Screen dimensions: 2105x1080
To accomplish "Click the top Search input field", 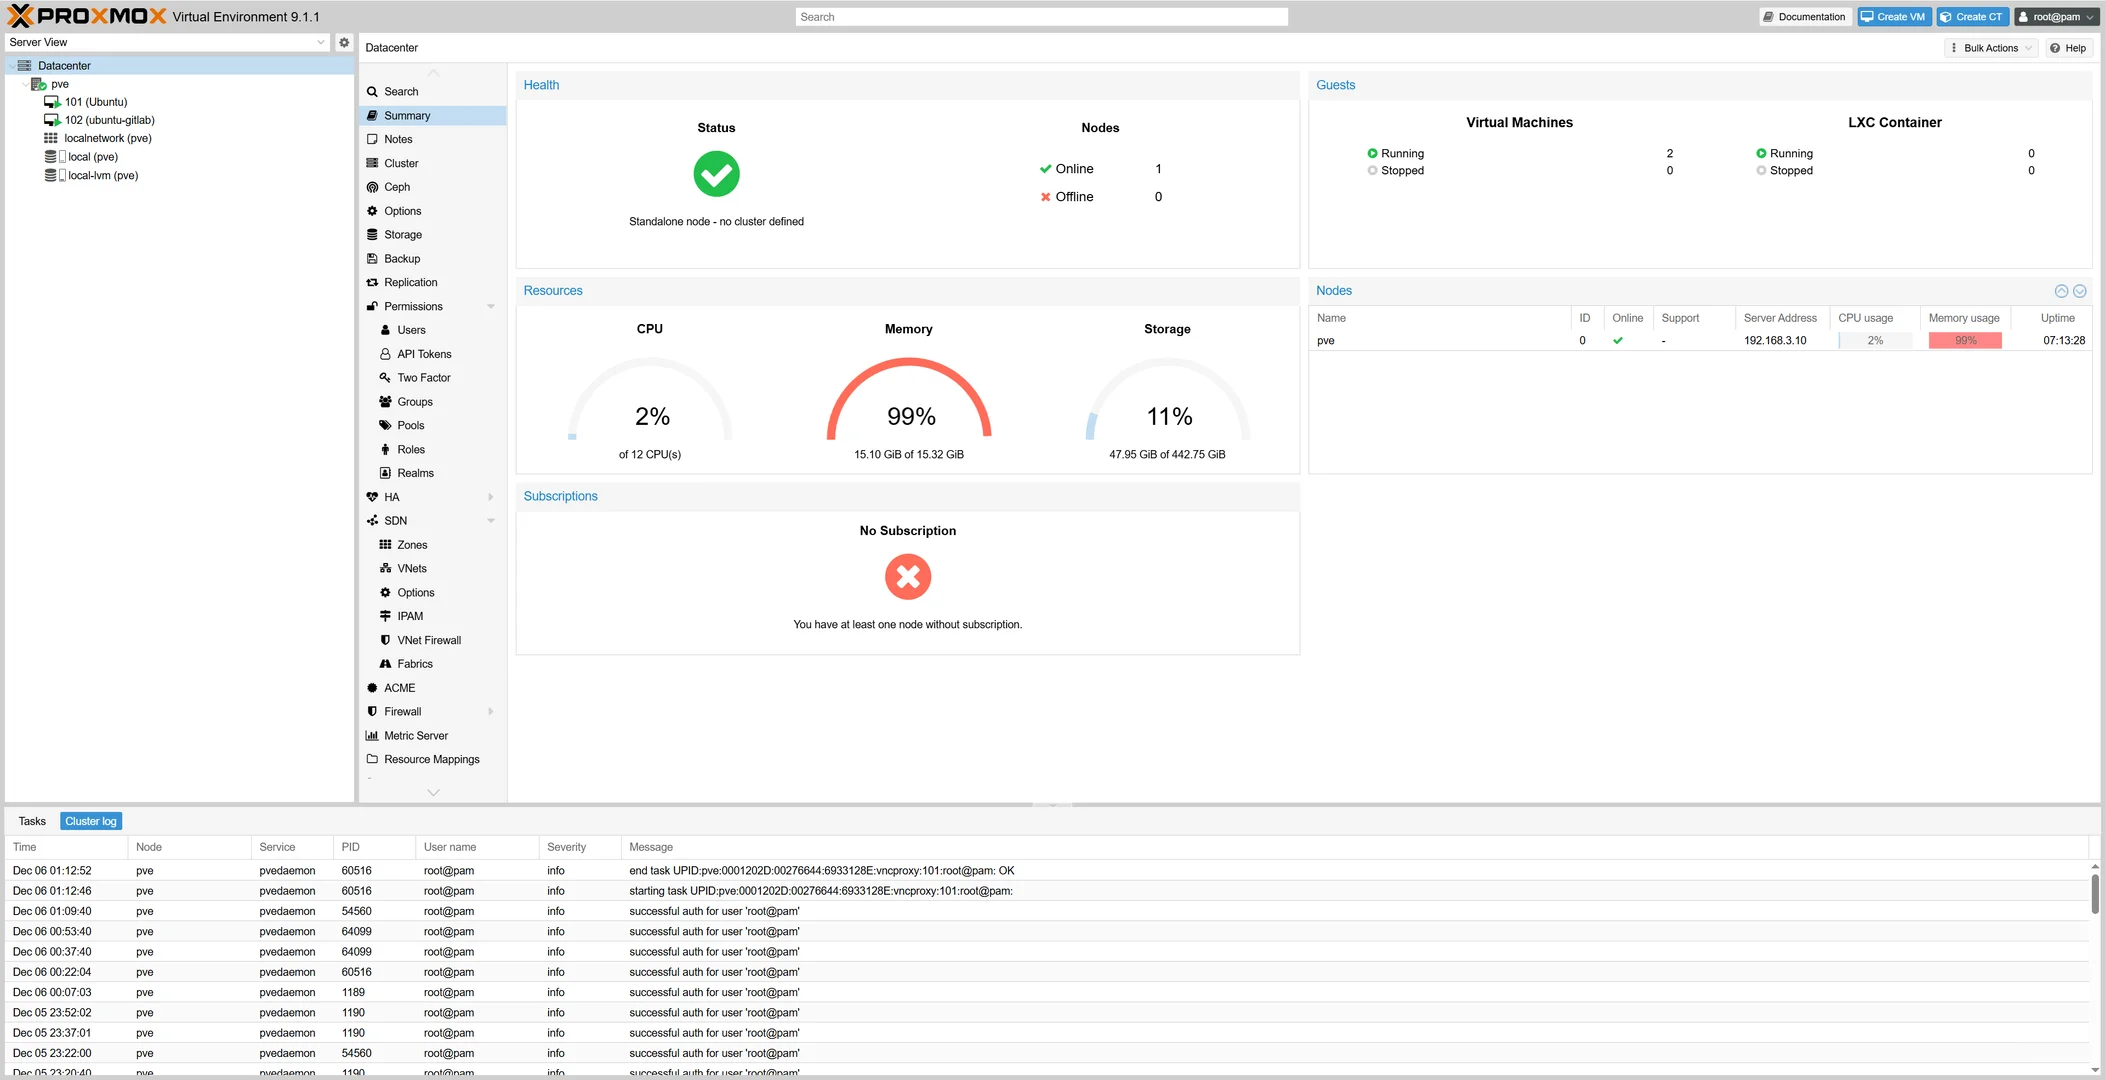I will click(1041, 17).
